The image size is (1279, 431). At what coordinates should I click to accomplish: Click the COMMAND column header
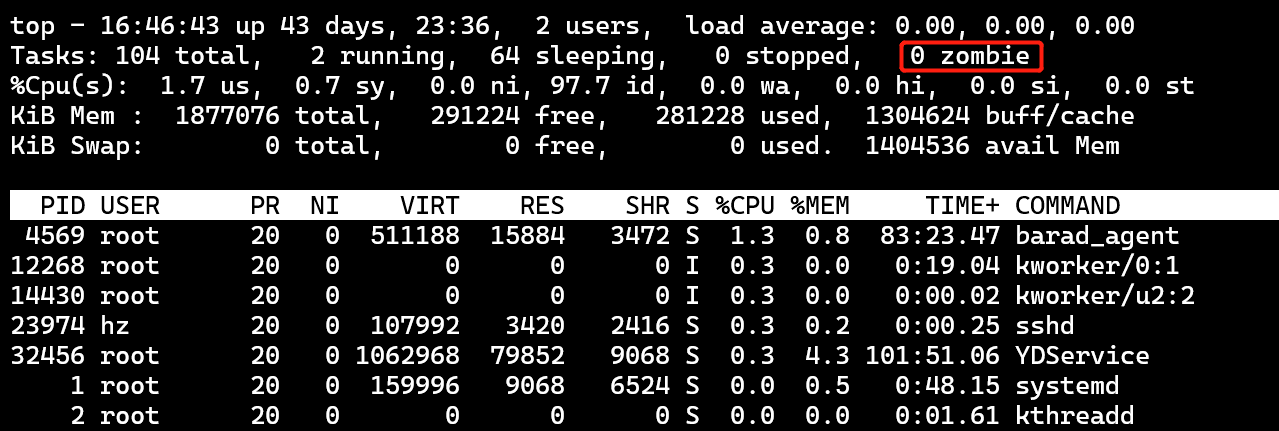pos(1067,207)
